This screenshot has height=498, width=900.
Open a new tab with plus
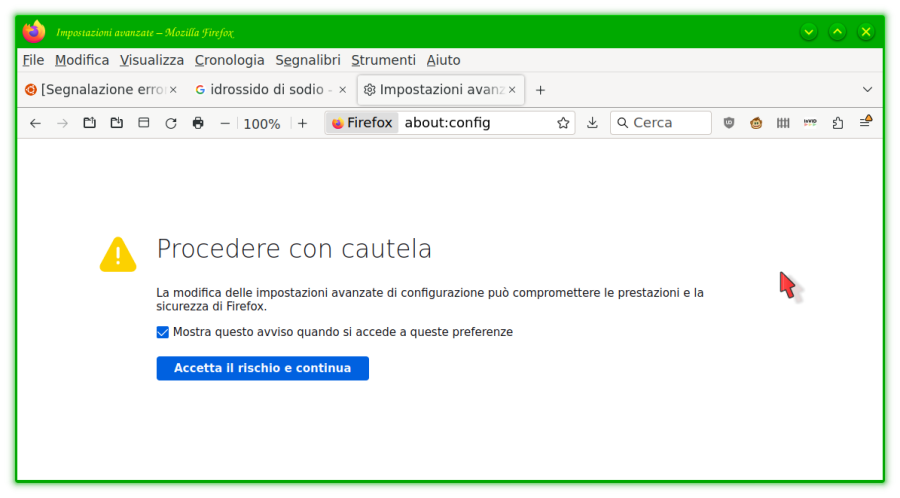[x=540, y=90]
